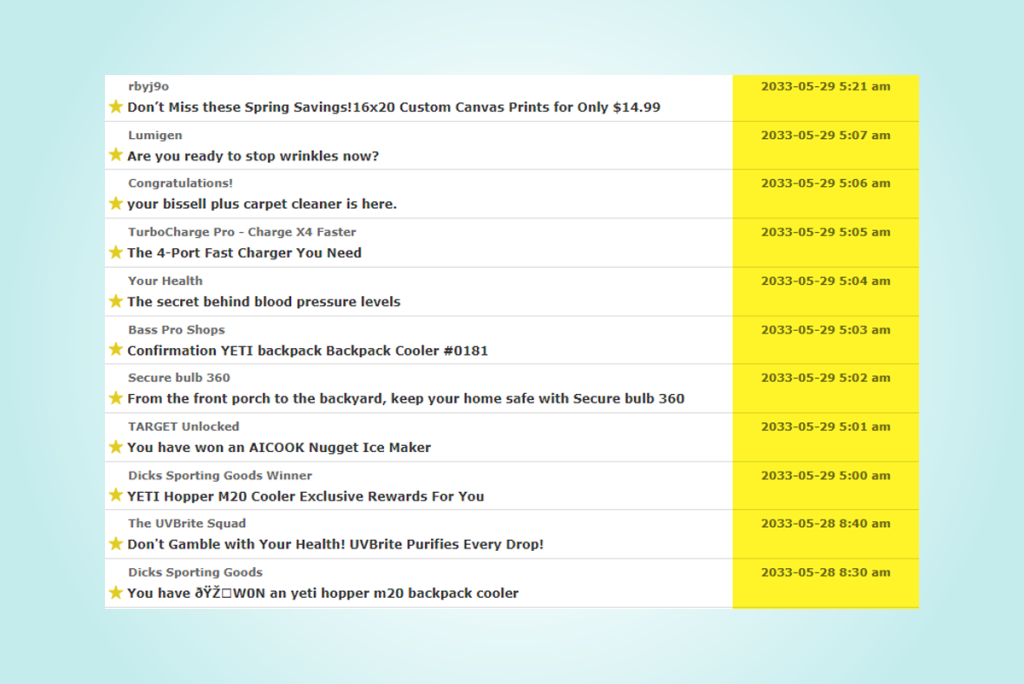Viewport: 1024px width, 684px height.
Task: Open 'Don't Gamble with Your Health!' email
Action: (x=335, y=544)
